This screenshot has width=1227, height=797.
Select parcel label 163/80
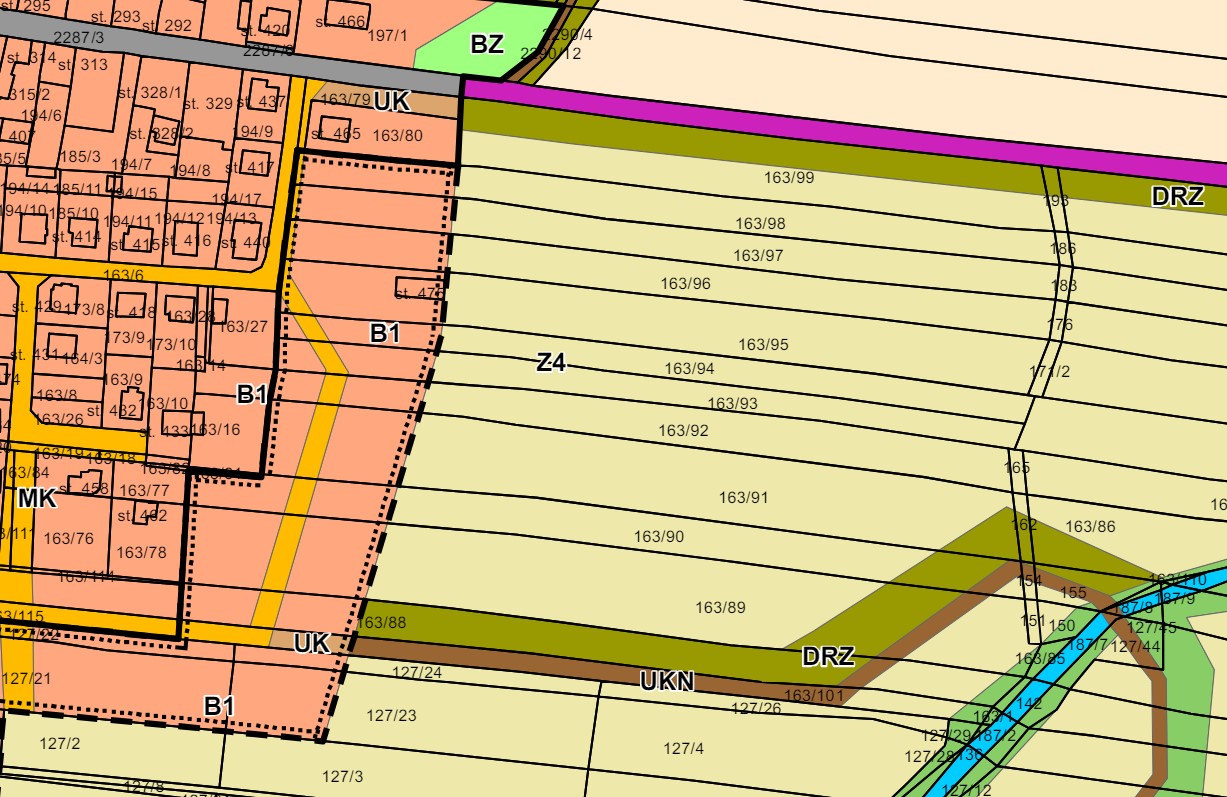(397, 135)
